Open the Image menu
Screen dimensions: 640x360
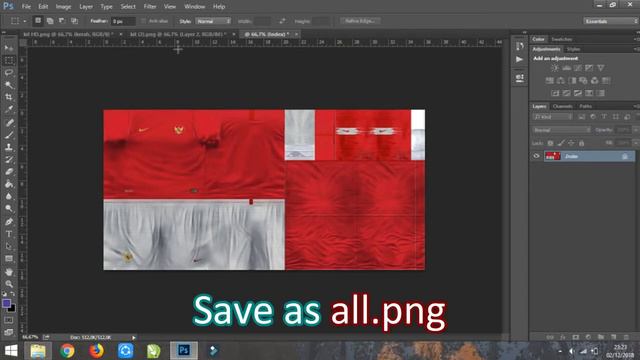[x=63, y=7]
